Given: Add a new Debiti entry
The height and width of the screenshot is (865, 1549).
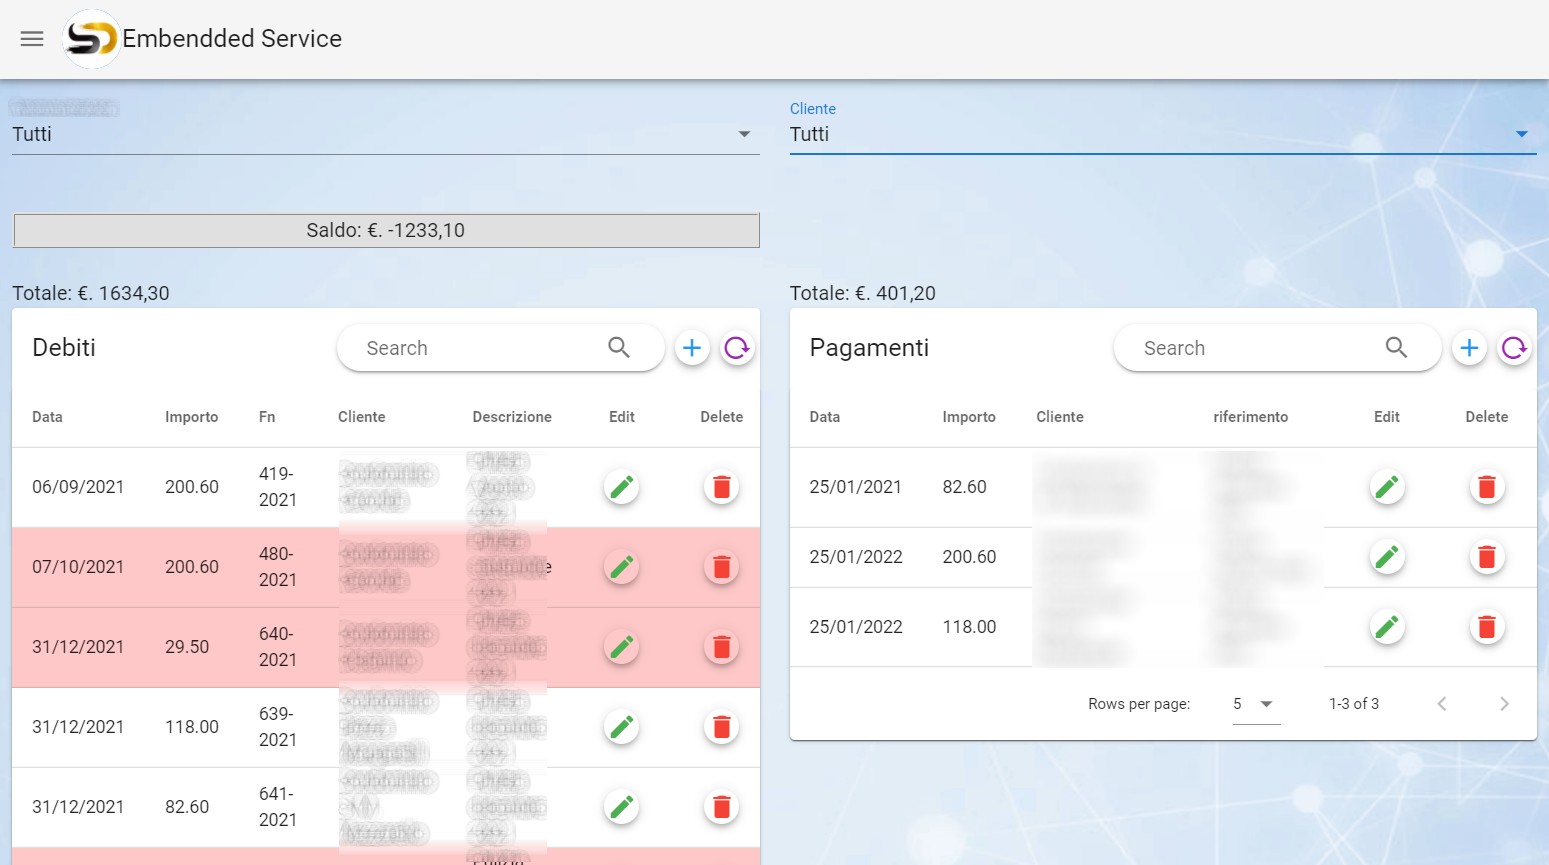Looking at the screenshot, I should click(x=692, y=348).
